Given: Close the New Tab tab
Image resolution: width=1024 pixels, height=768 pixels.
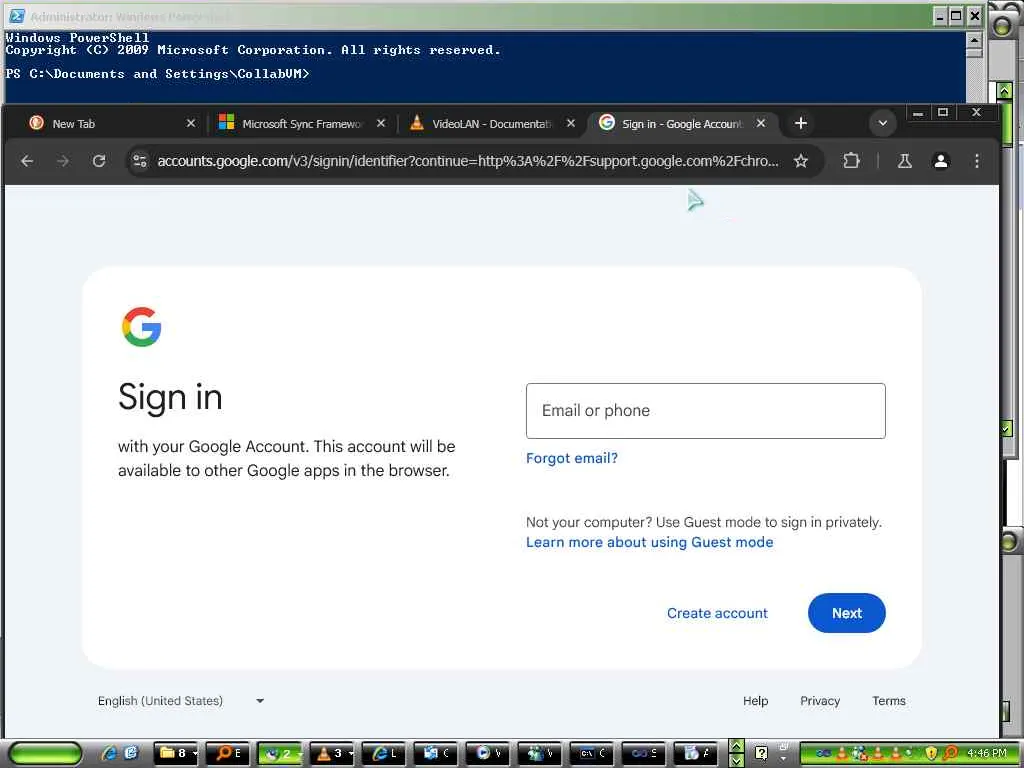Looking at the screenshot, I should click(191, 123).
